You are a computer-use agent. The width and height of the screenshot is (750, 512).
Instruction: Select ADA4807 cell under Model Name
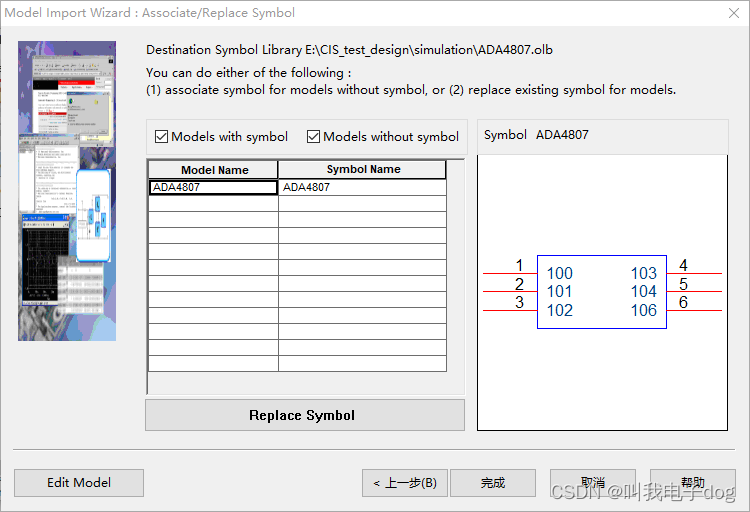click(213, 187)
